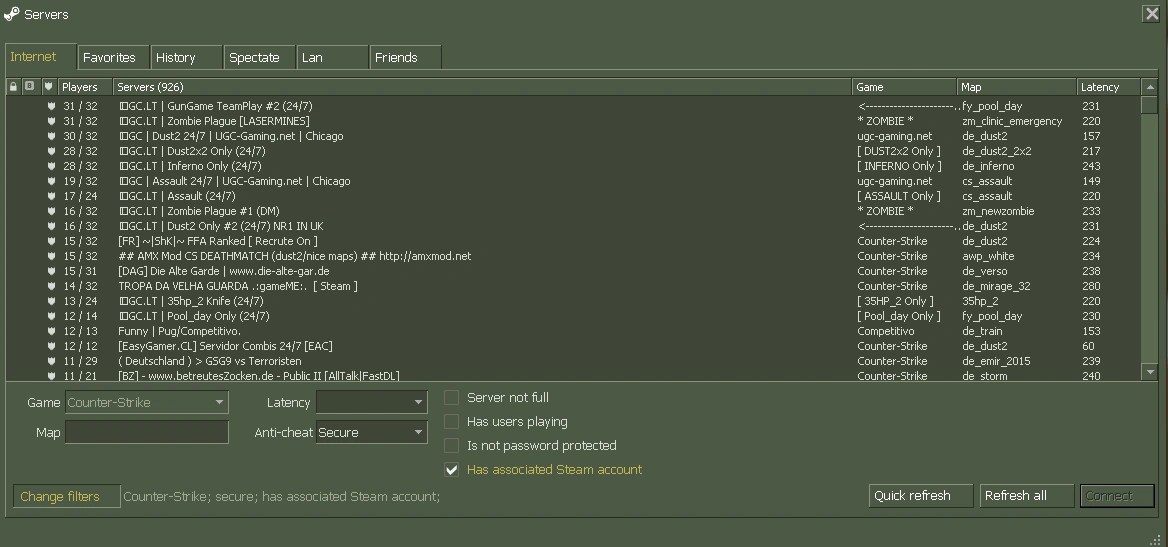Click the Steam logo icon in title bar
The width and height of the screenshot is (1168, 547).
11,14
